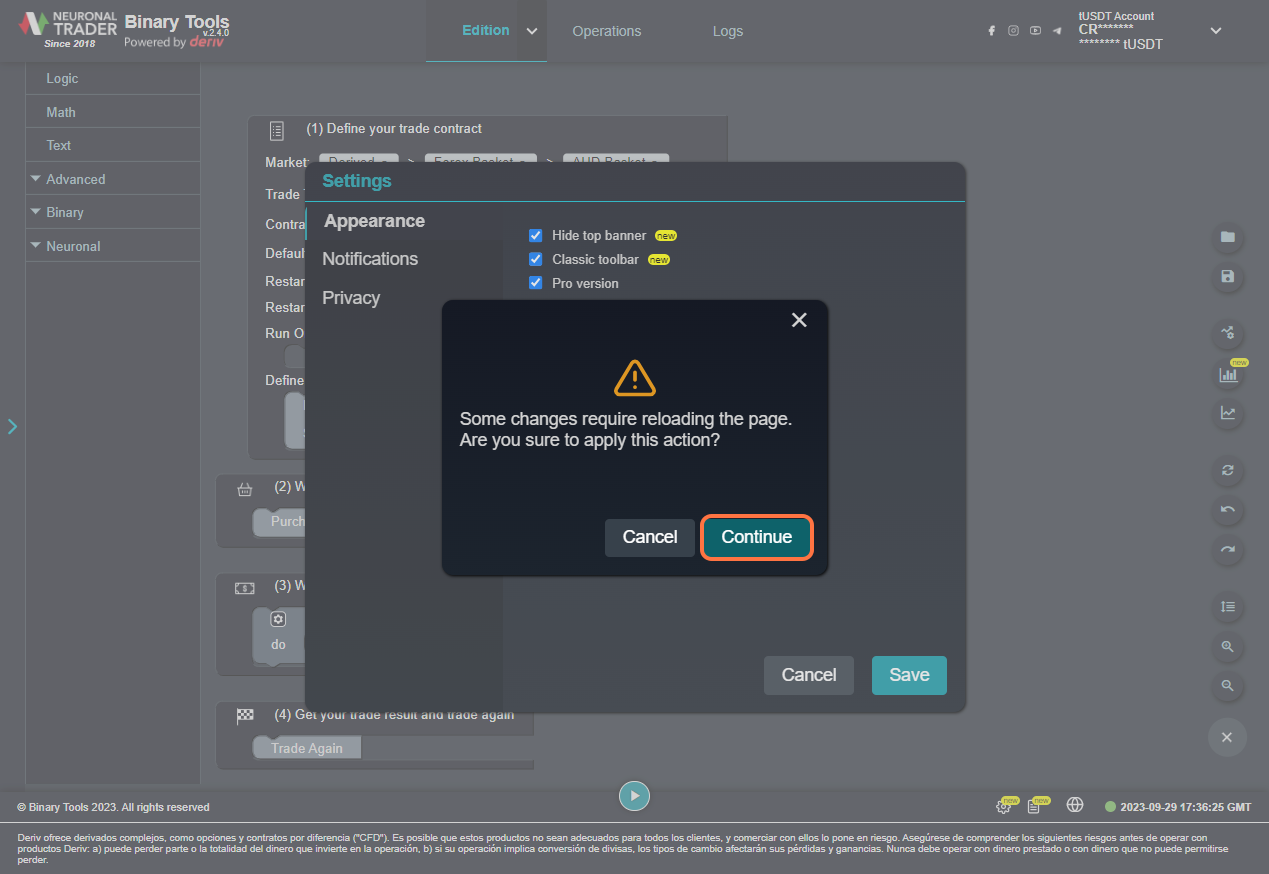Close the warning dialog with the X
Screen dimensions: 1269x874
click(798, 320)
